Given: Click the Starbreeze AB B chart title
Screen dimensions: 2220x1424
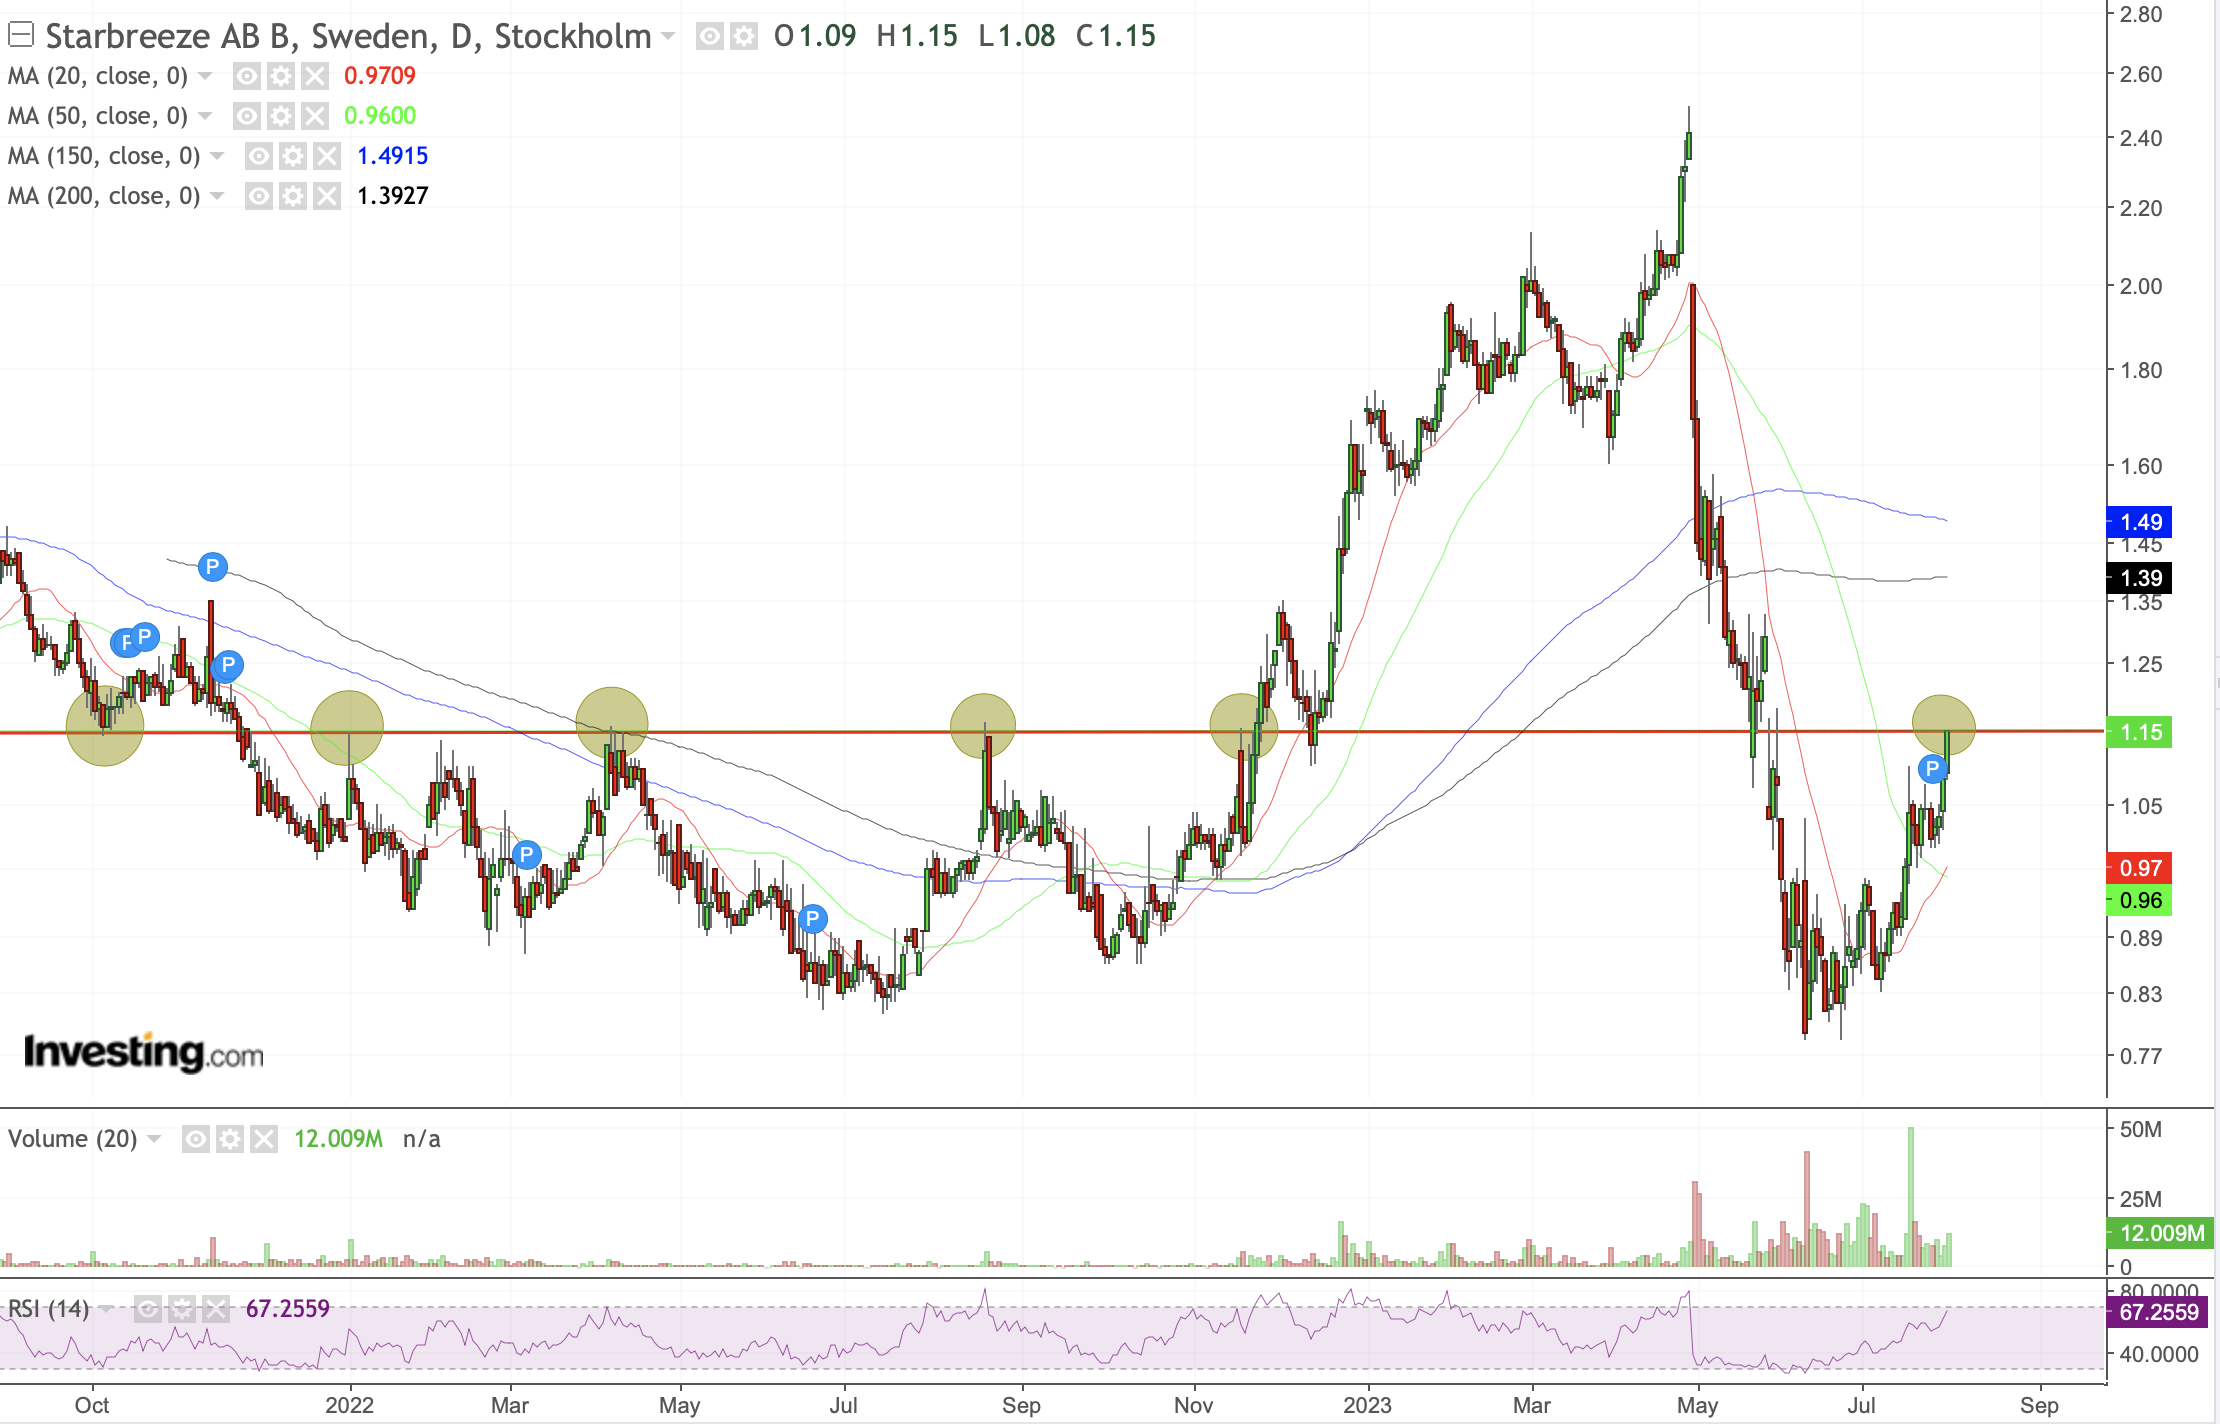Looking at the screenshot, I should point(348,36).
